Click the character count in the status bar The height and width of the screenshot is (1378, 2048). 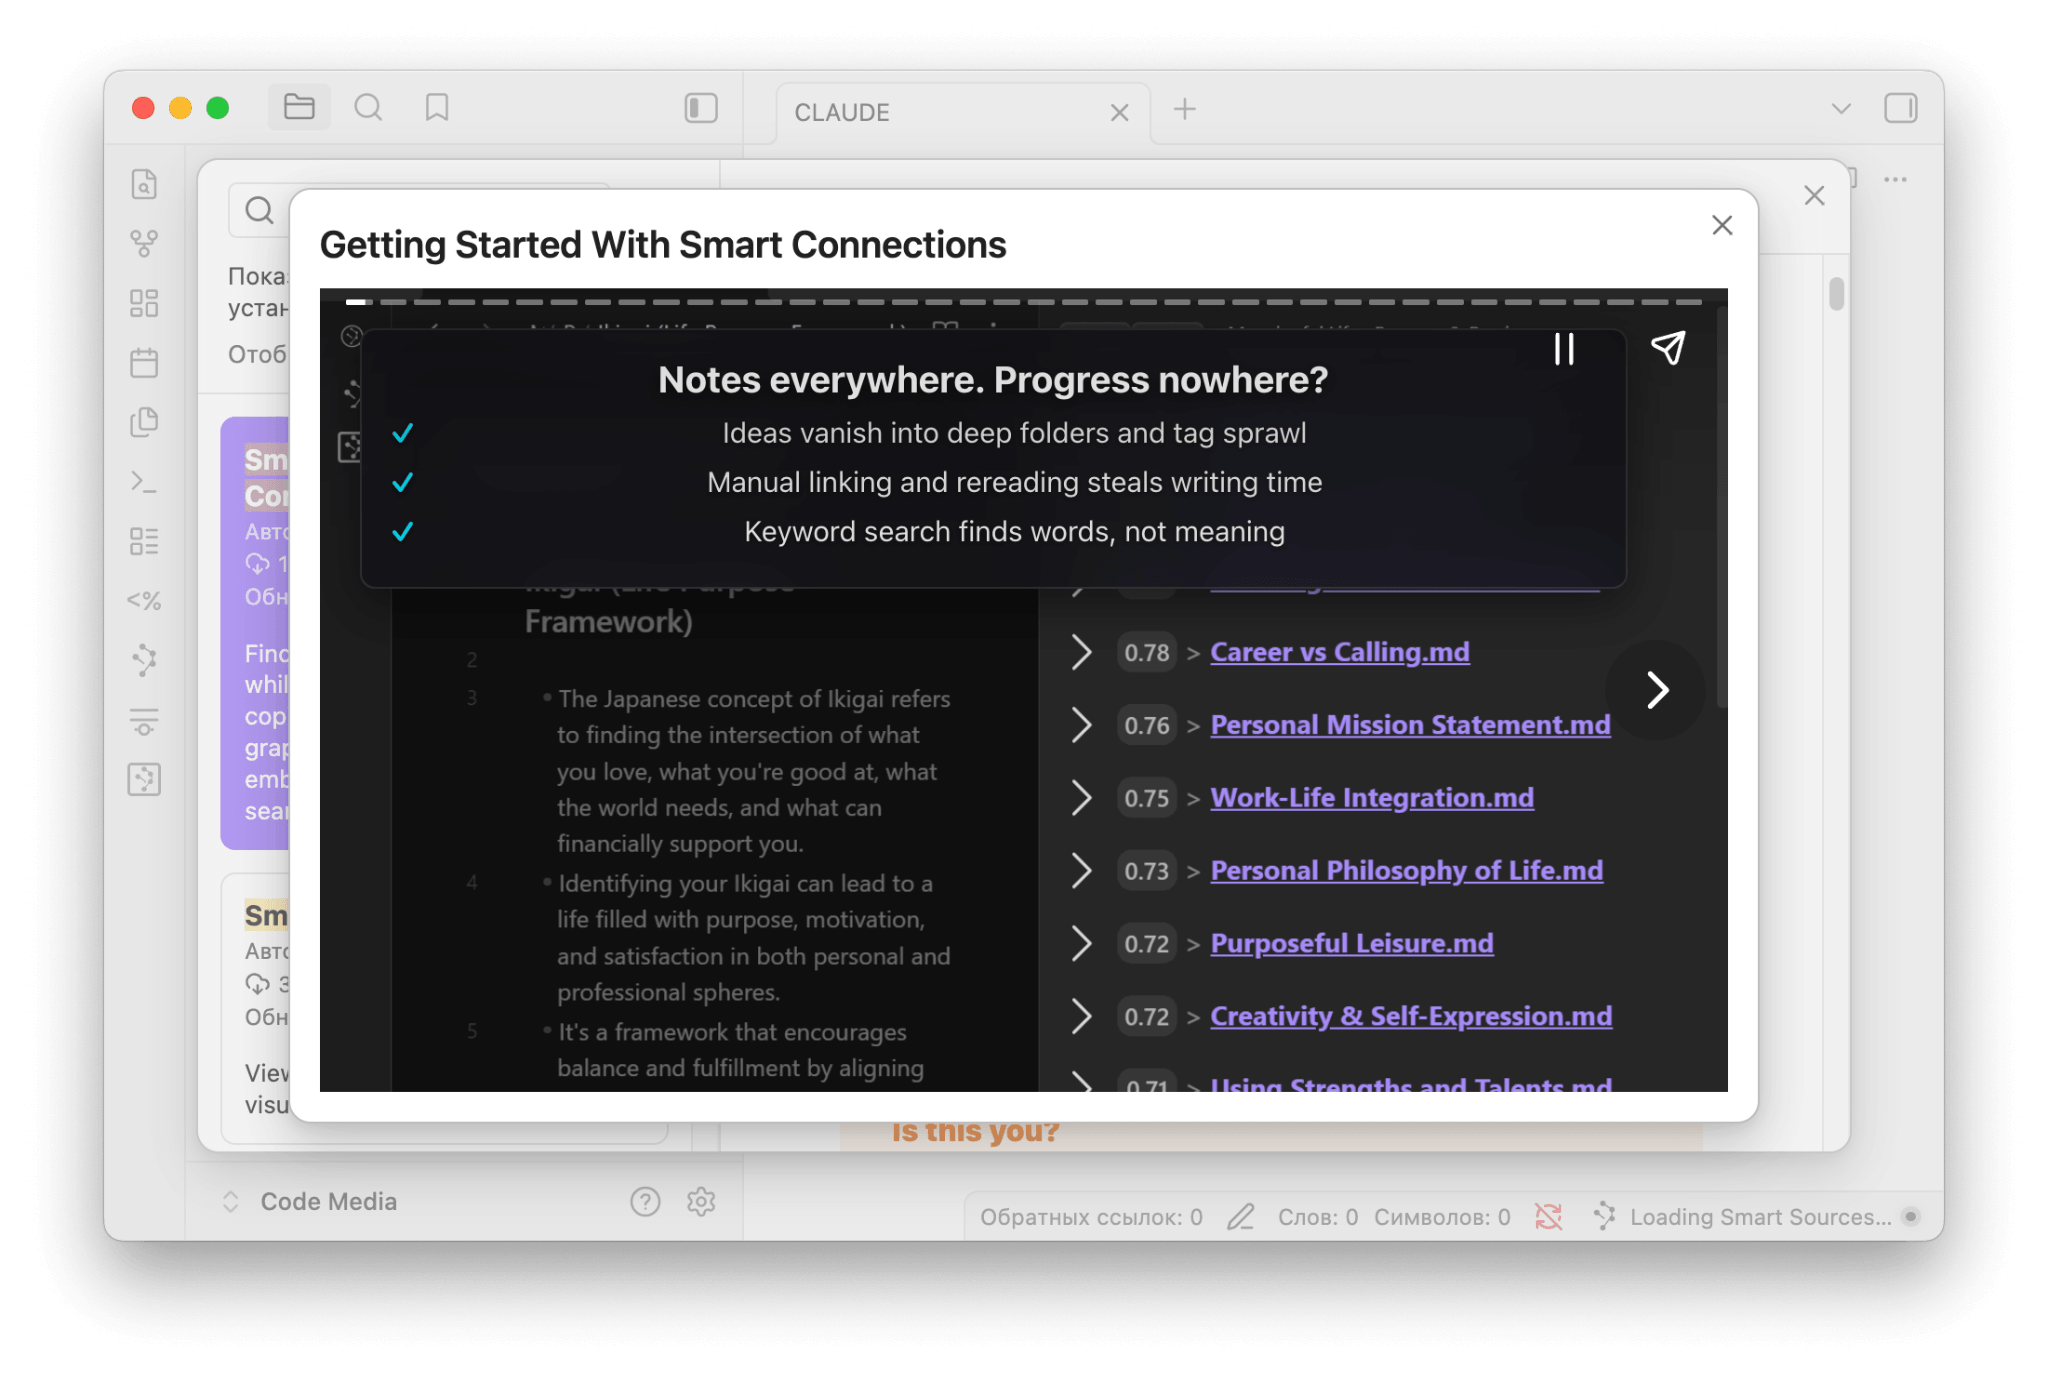click(x=1442, y=1217)
